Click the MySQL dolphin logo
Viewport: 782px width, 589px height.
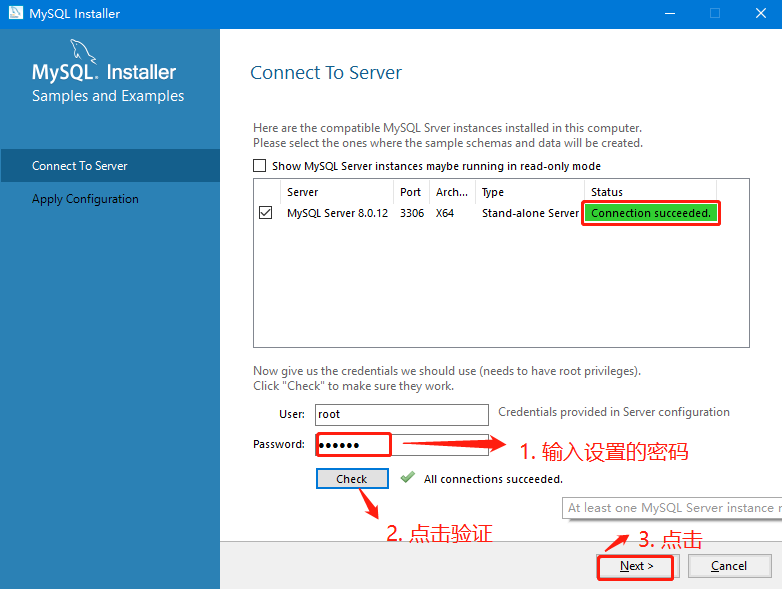coord(82,51)
